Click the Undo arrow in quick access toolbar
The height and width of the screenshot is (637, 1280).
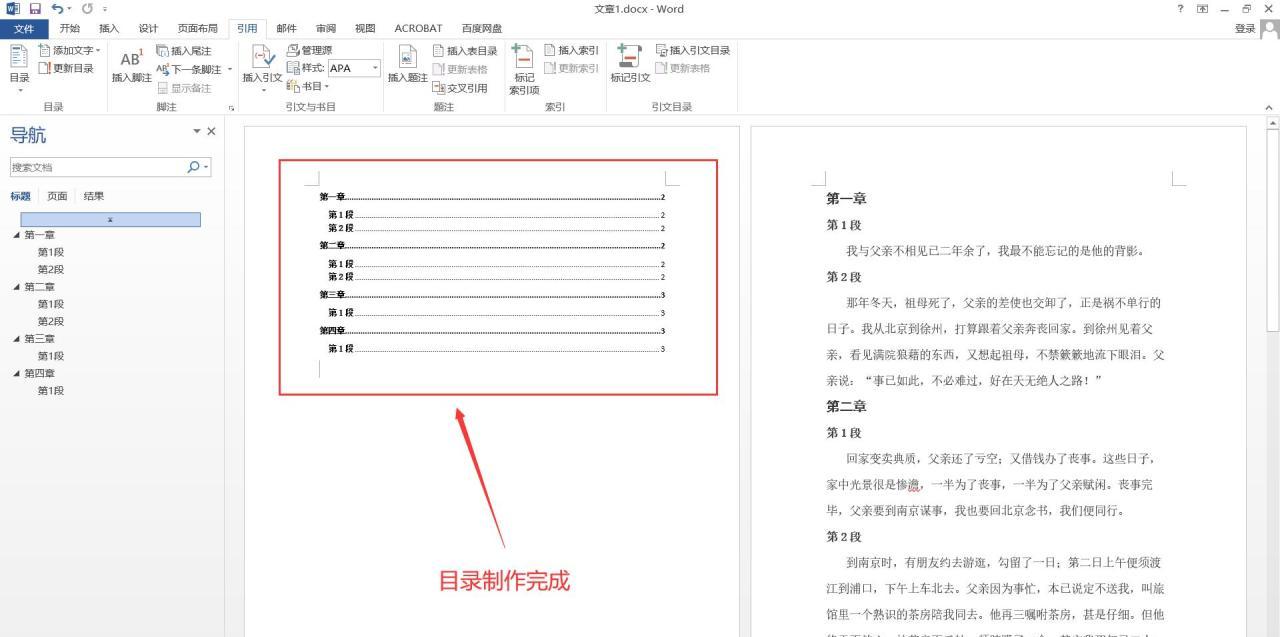56,9
